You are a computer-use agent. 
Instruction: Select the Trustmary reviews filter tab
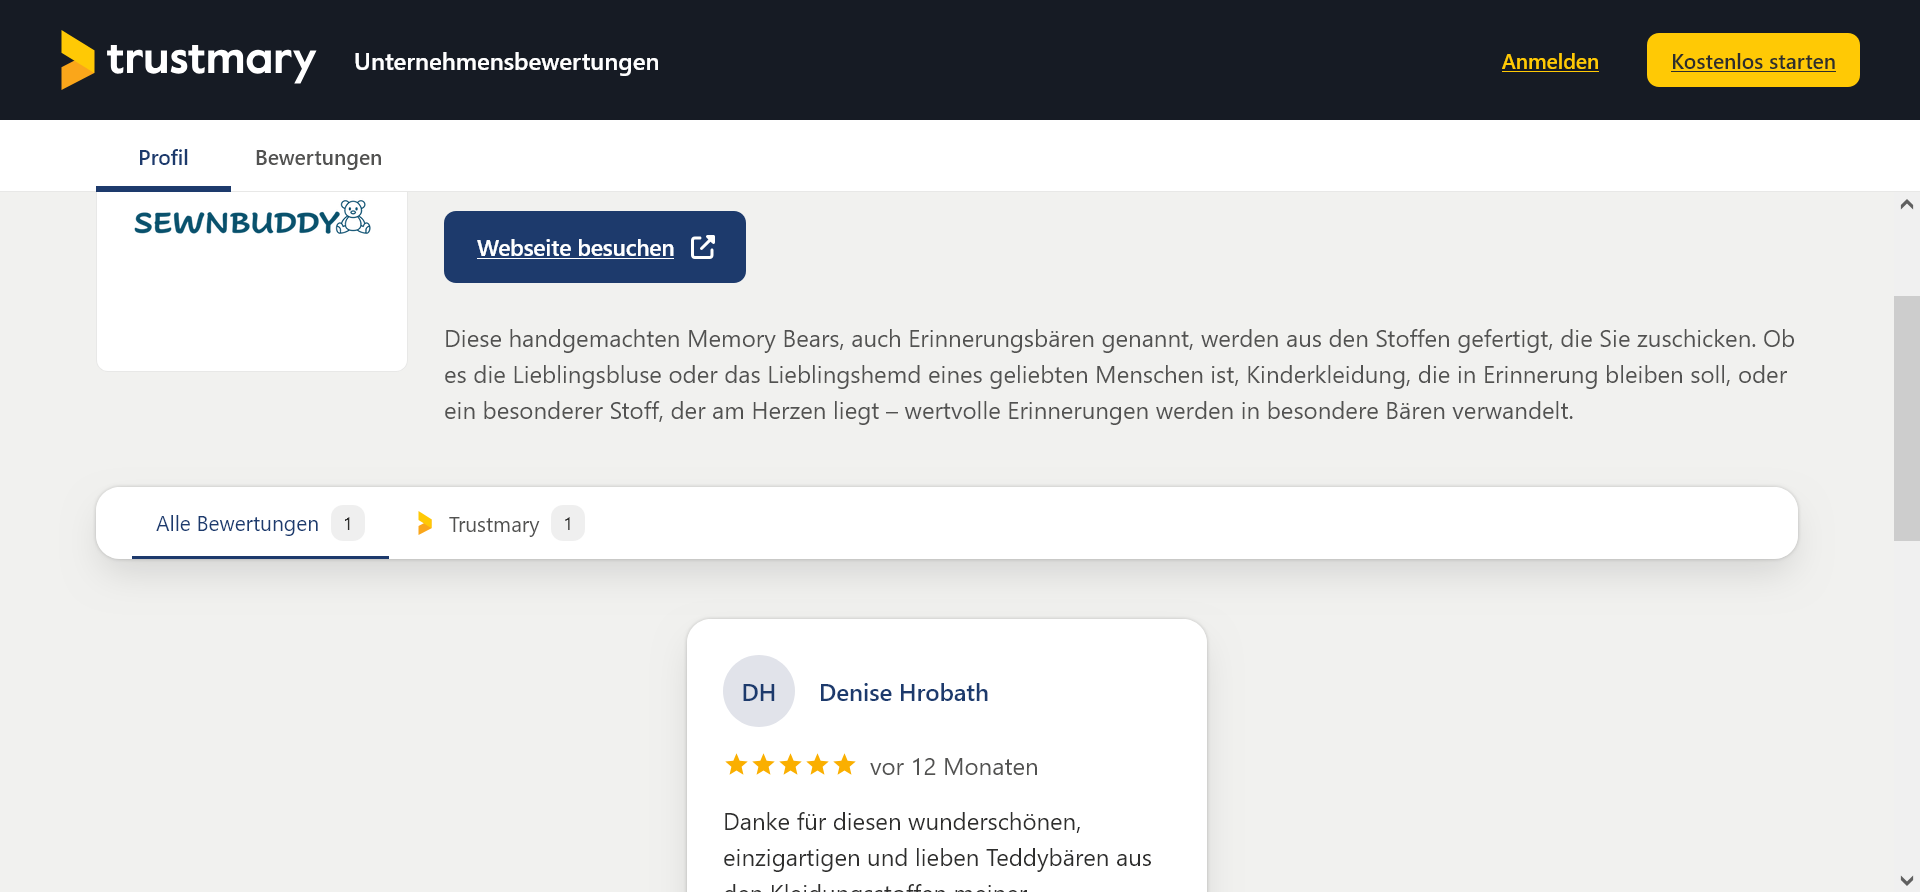(x=500, y=523)
